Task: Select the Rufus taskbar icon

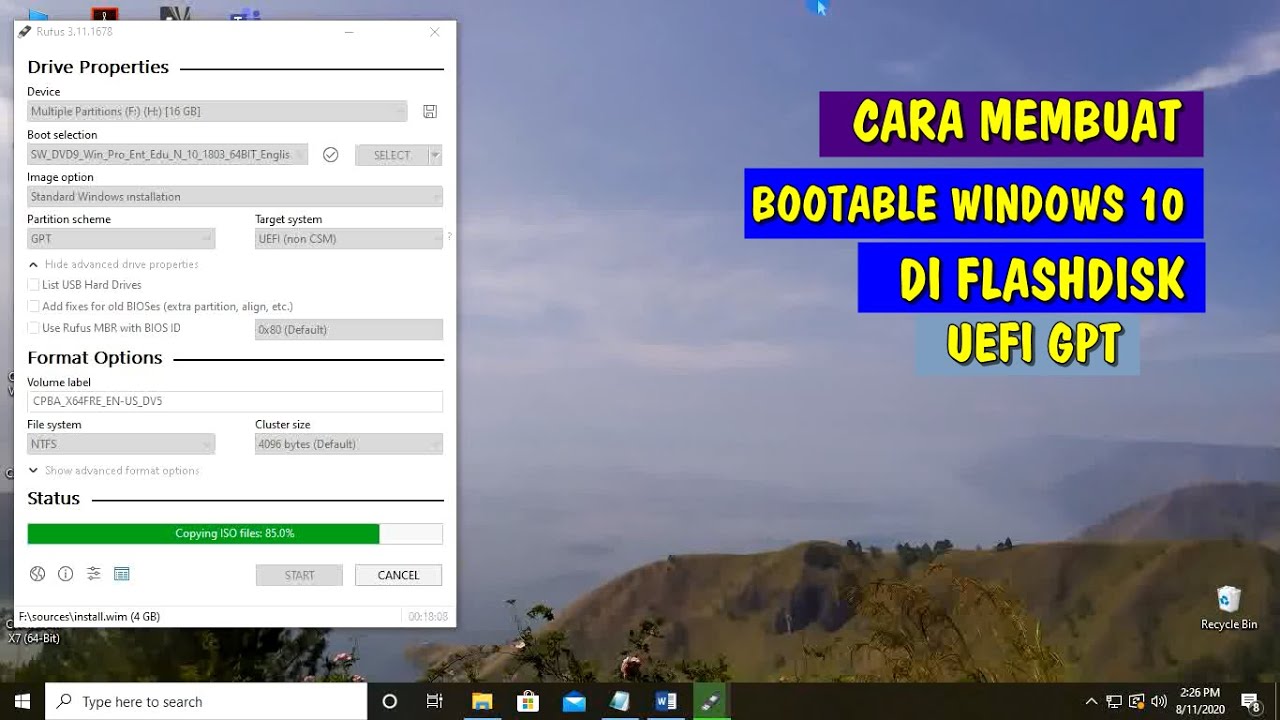Action: tap(712, 701)
